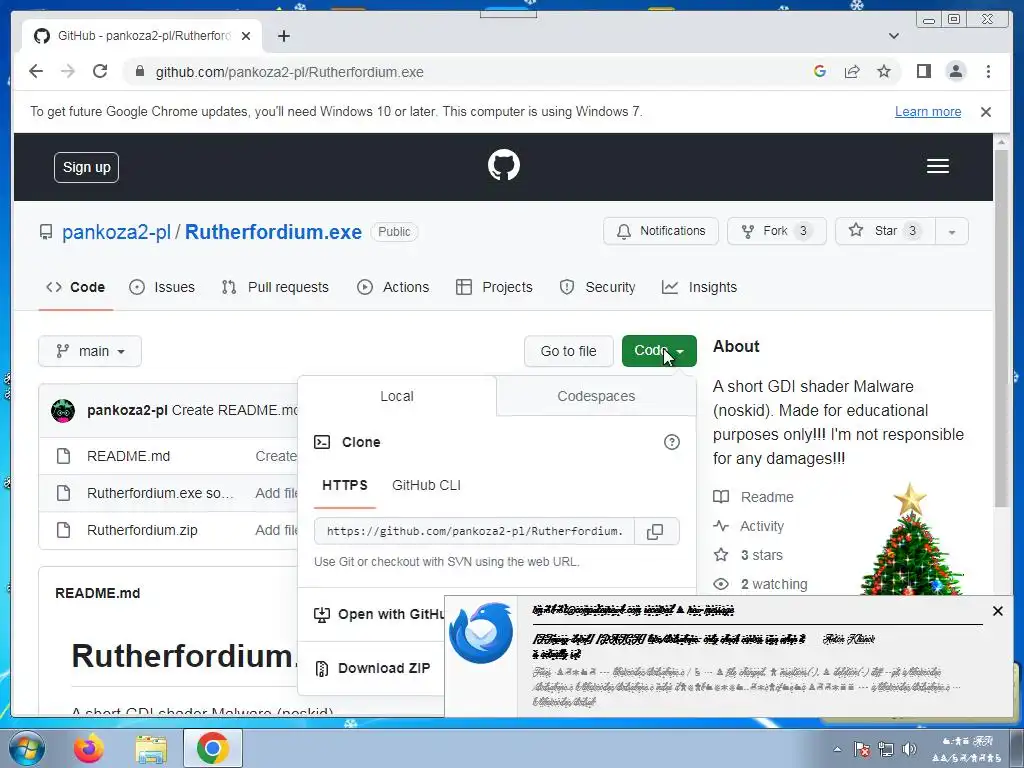Open the 3 stars link

coord(748,555)
